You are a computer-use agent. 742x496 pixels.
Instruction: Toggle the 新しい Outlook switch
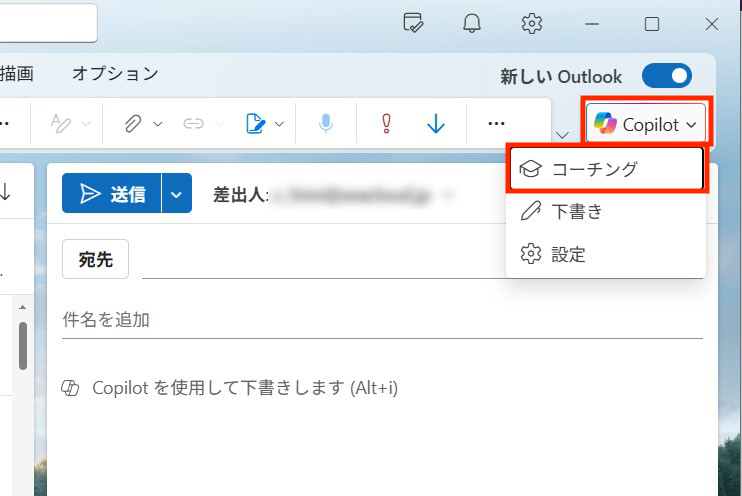[667, 76]
